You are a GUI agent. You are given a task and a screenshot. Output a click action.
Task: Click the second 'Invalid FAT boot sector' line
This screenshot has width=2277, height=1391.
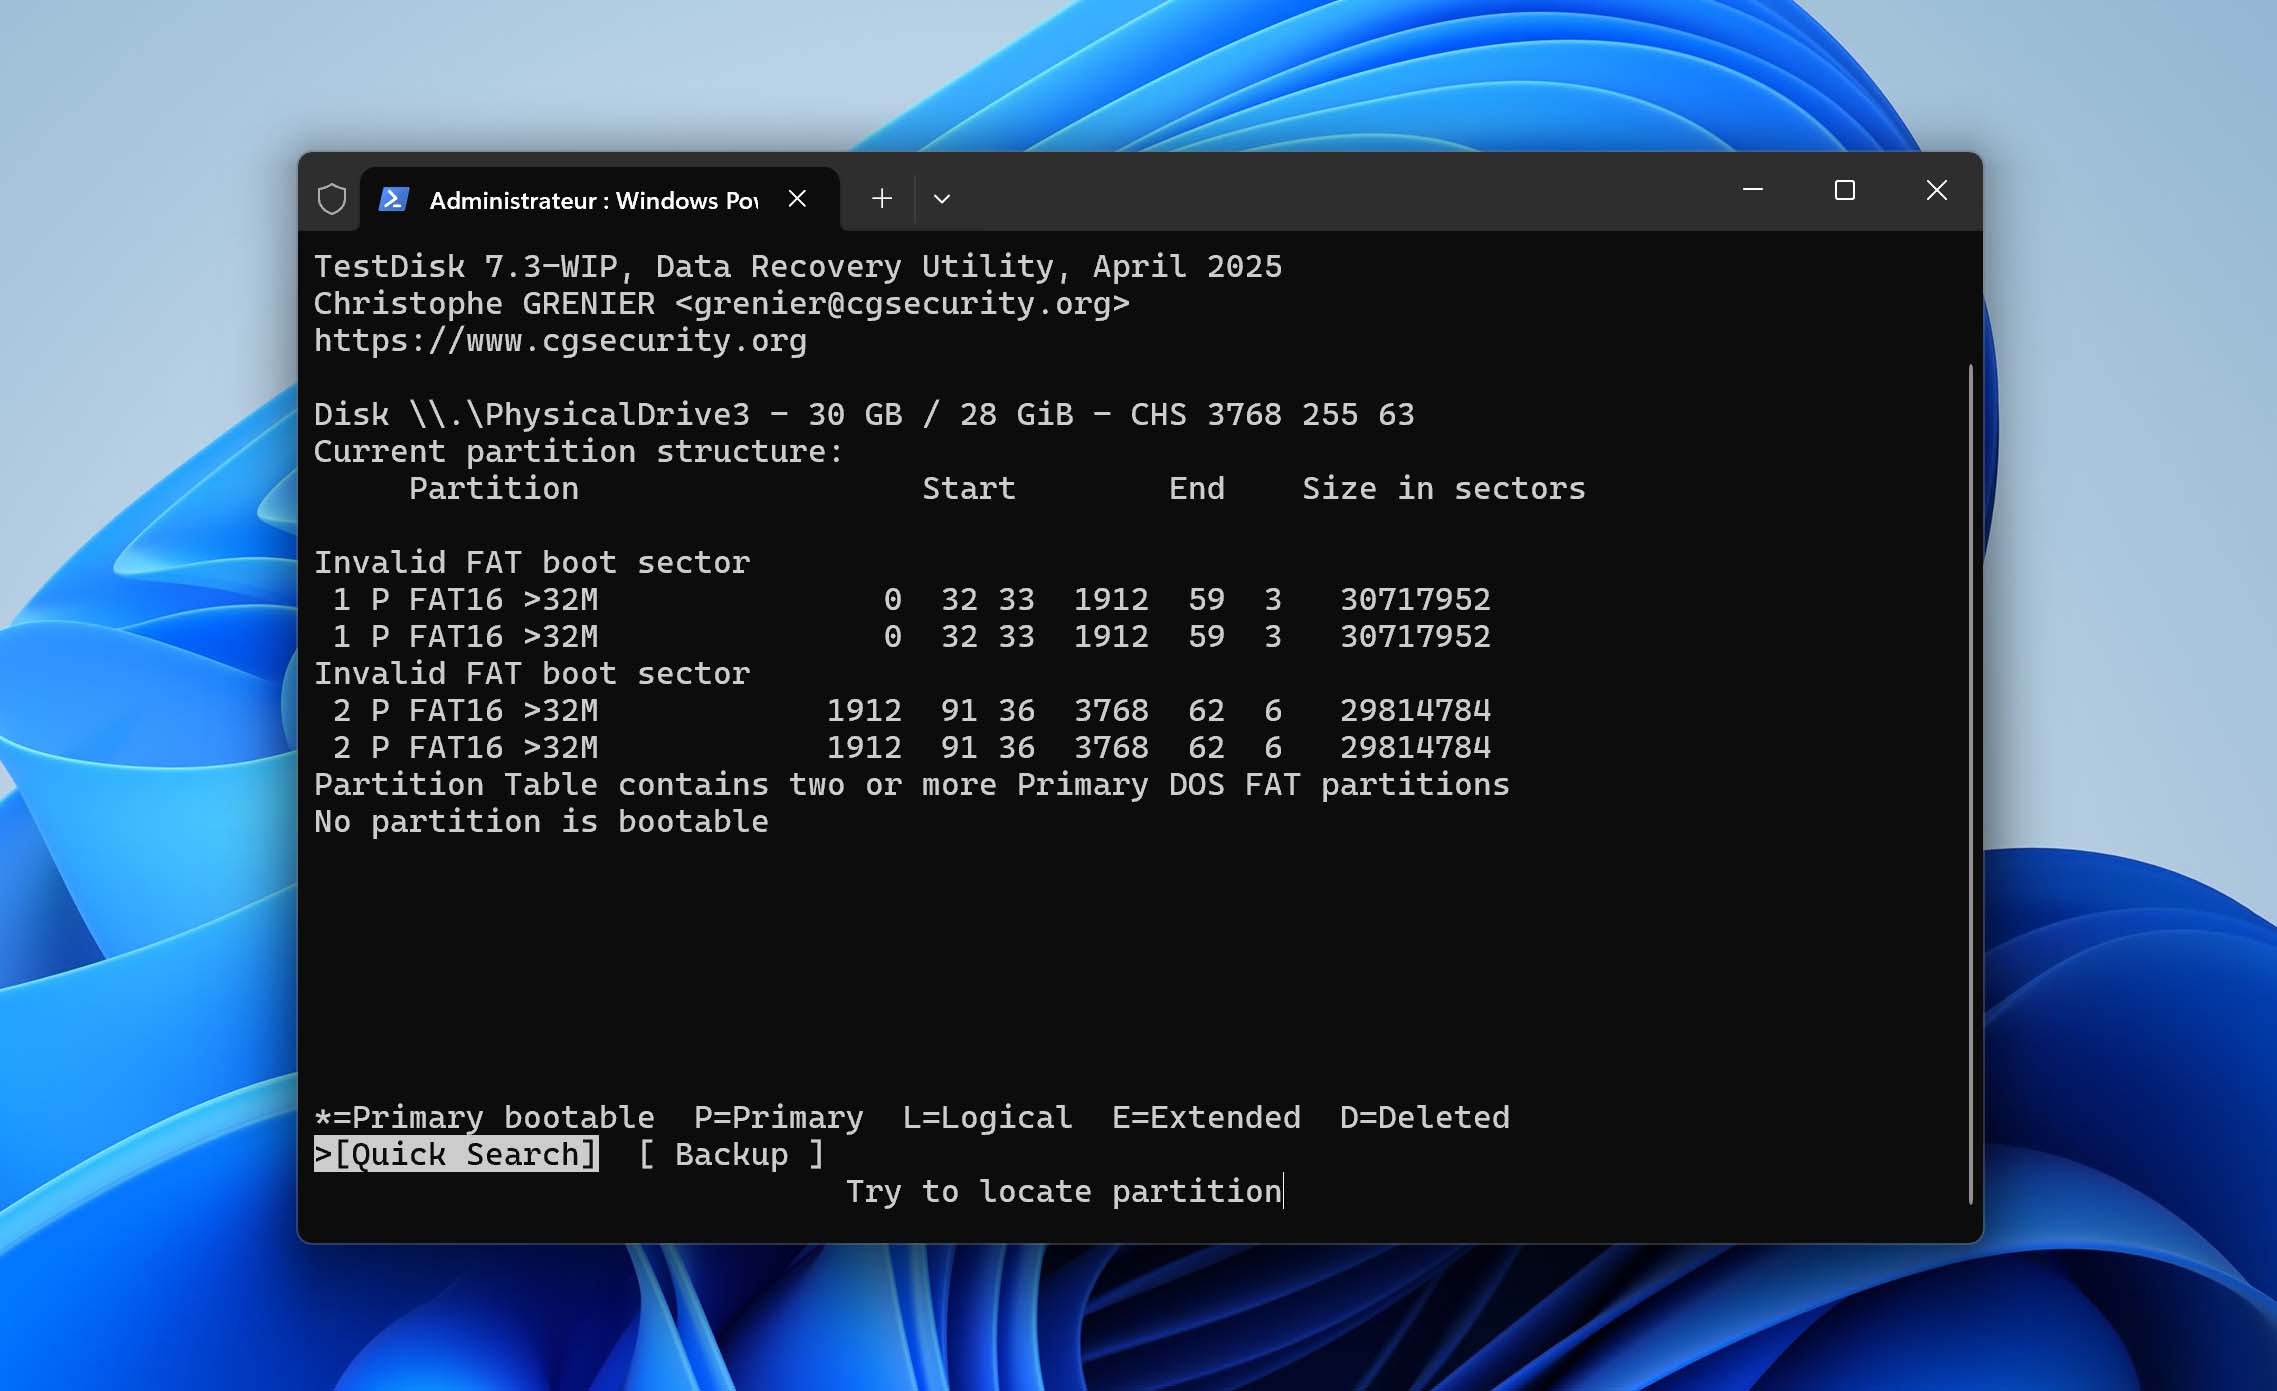532,673
